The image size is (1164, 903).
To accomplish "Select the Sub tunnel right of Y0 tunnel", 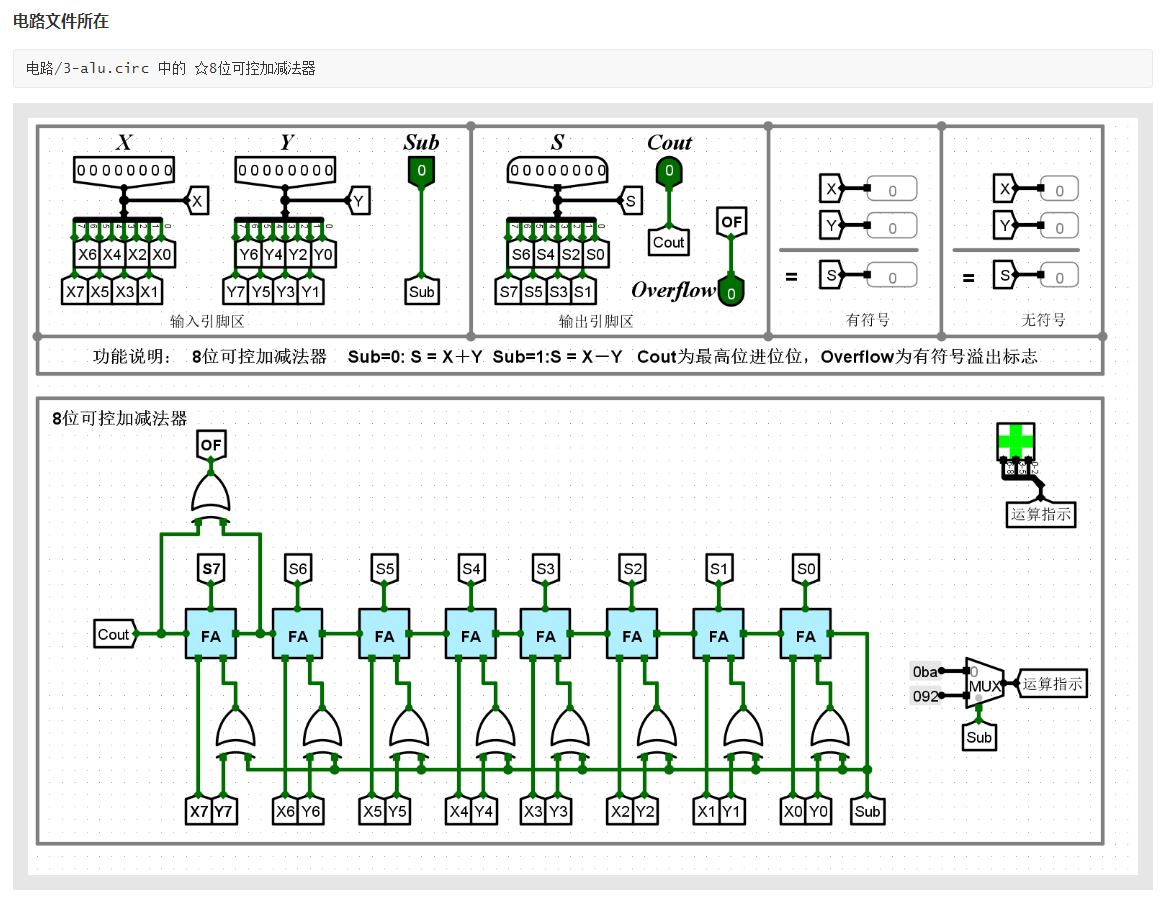I will (867, 811).
